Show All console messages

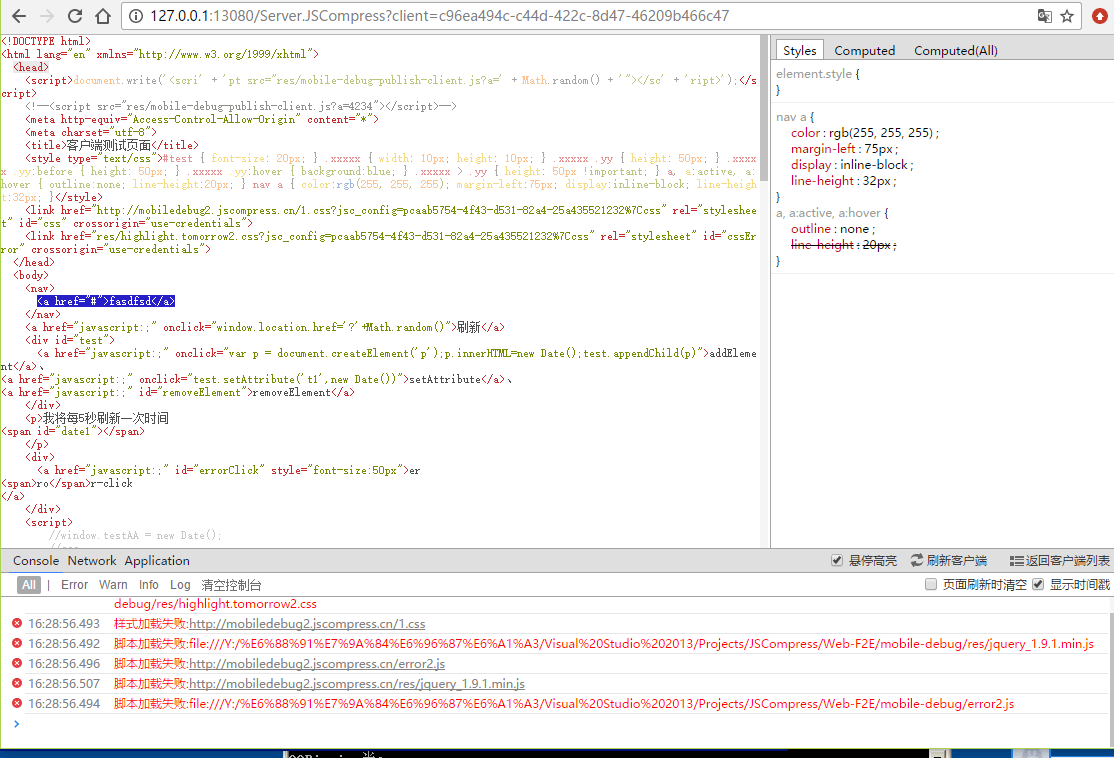click(x=28, y=585)
